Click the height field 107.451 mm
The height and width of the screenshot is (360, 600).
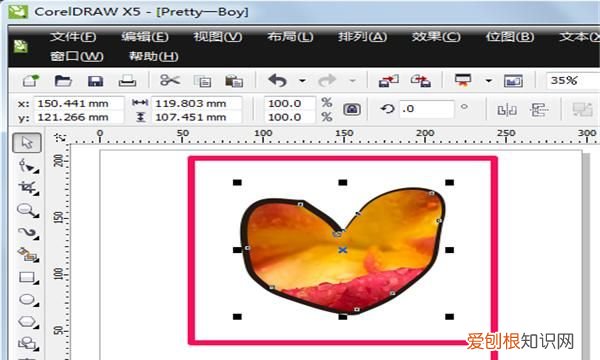(197, 117)
